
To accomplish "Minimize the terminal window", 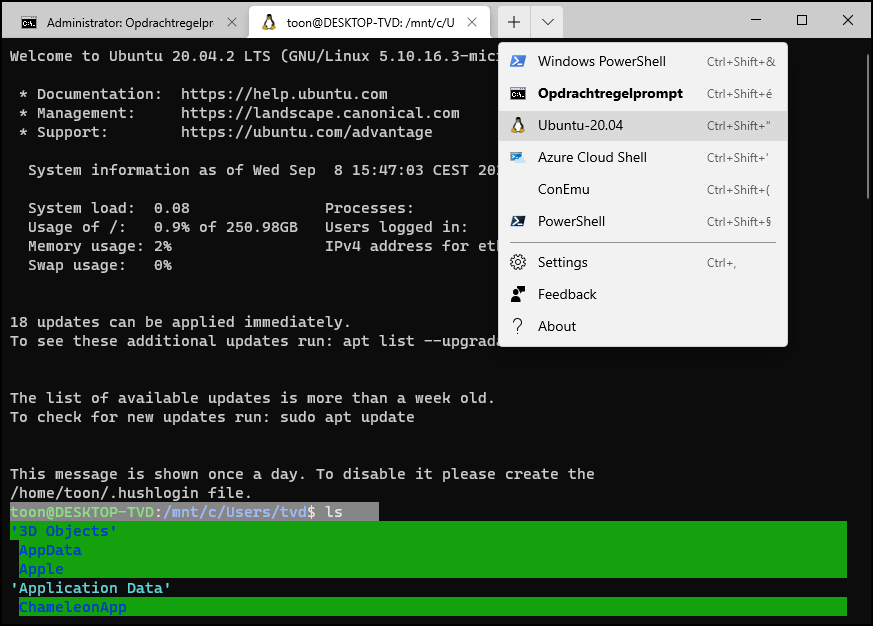I will coord(756,20).
